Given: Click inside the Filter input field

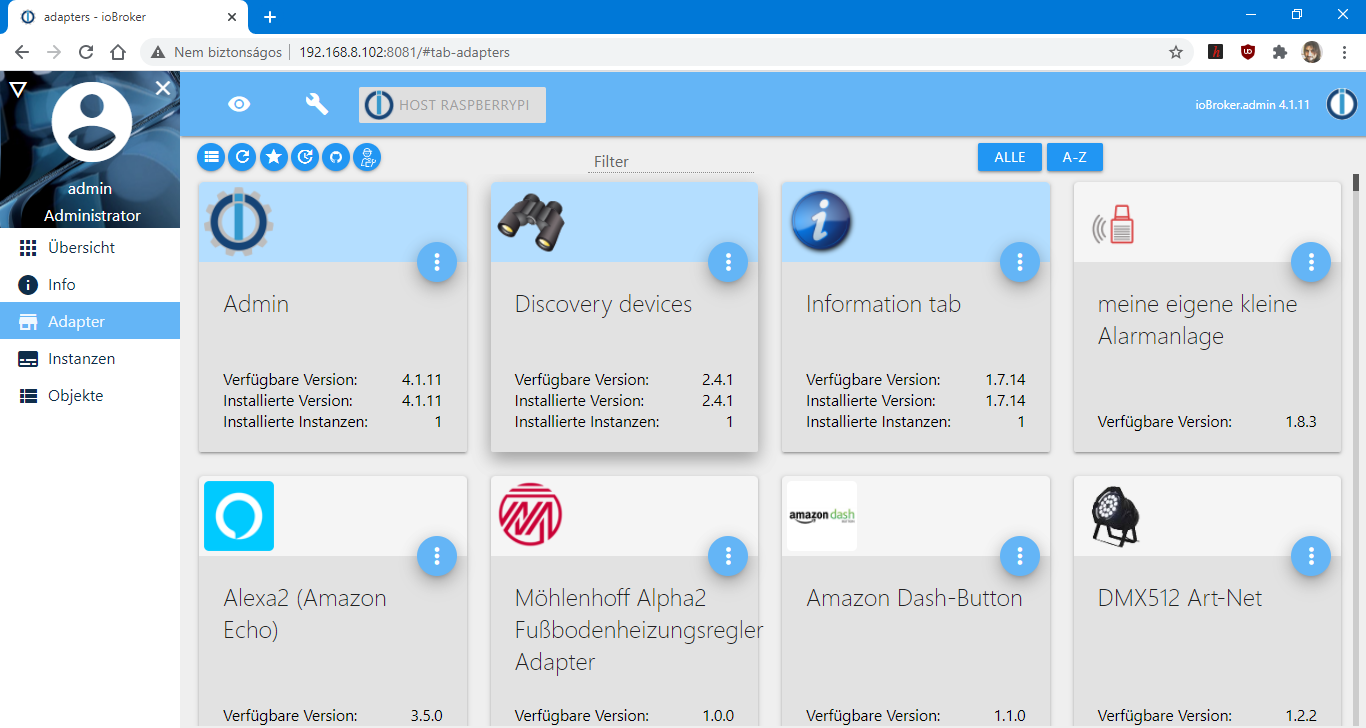Looking at the screenshot, I should click(x=670, y=161).
